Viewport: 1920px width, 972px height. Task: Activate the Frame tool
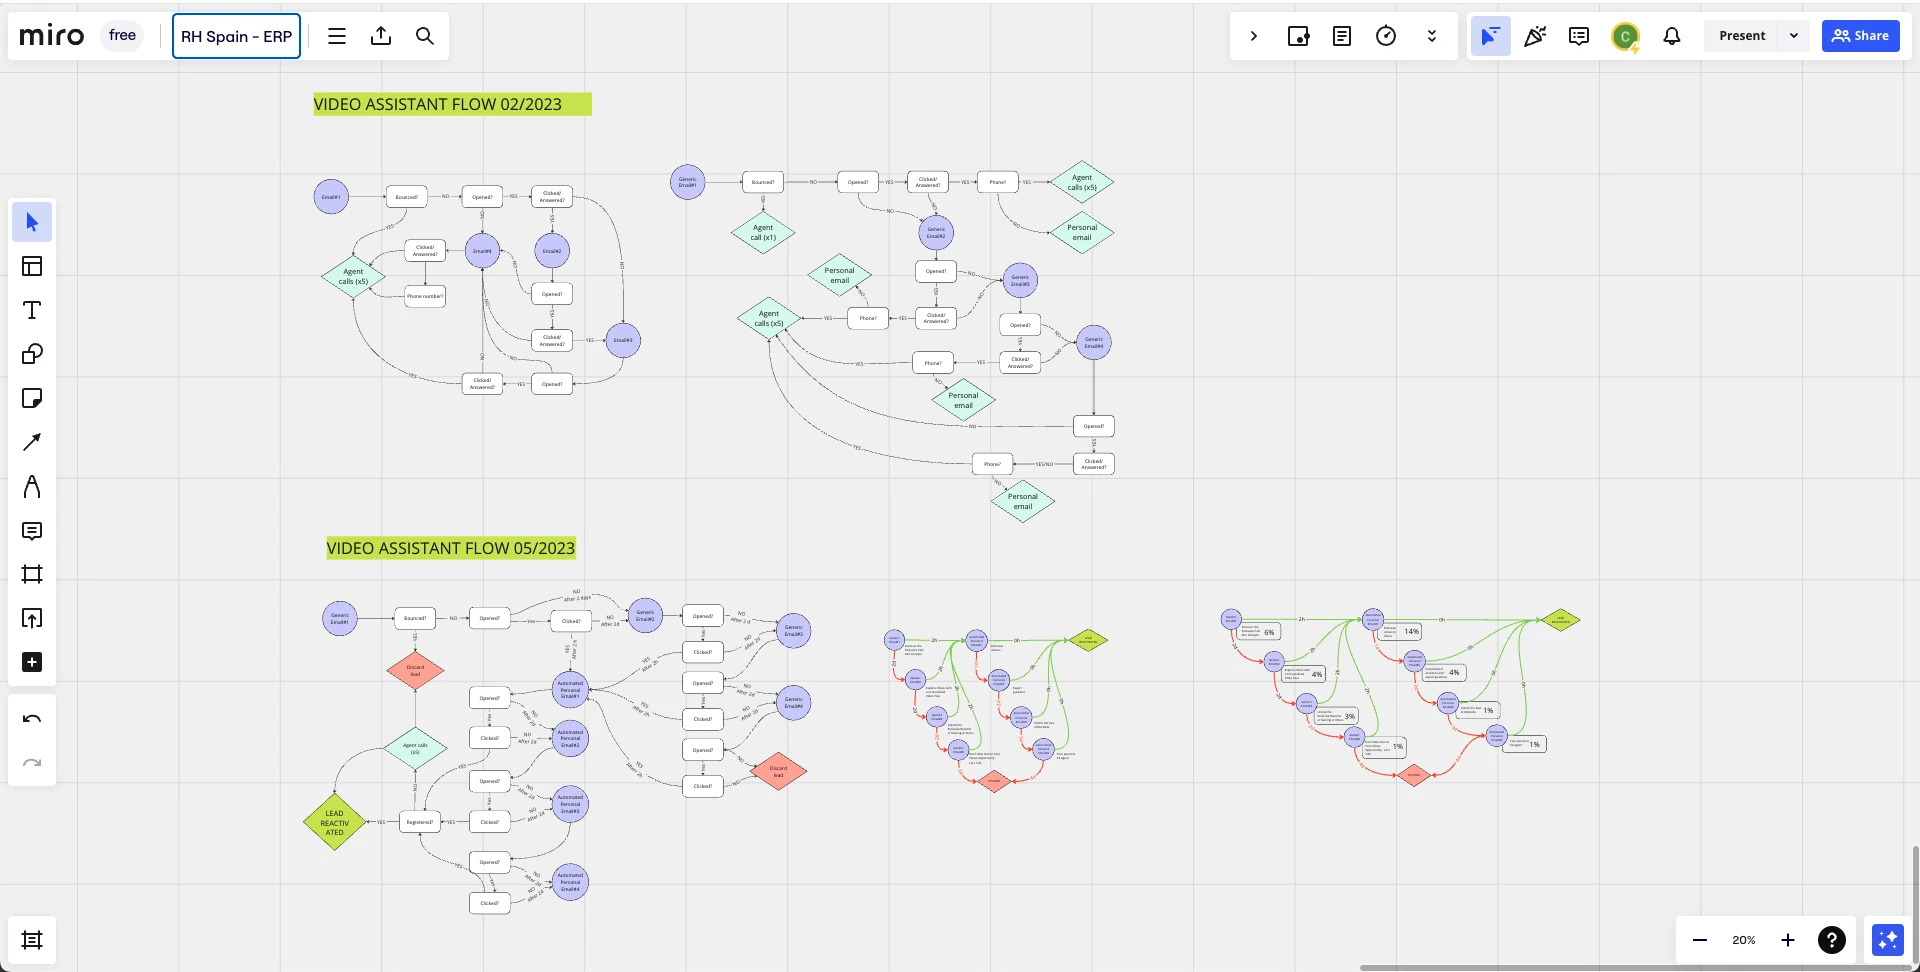pos(32,574)
